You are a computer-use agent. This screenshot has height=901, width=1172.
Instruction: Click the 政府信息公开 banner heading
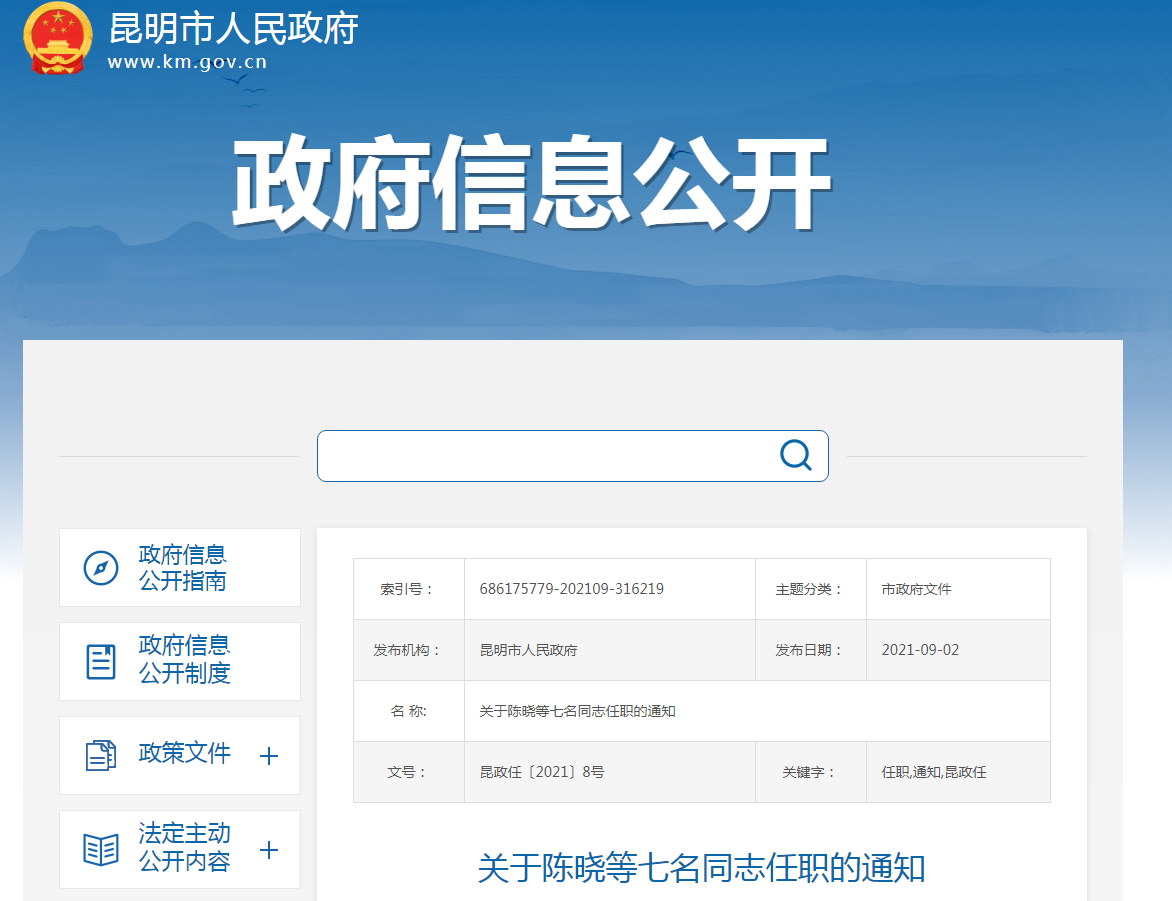click(x=531, y=185)
